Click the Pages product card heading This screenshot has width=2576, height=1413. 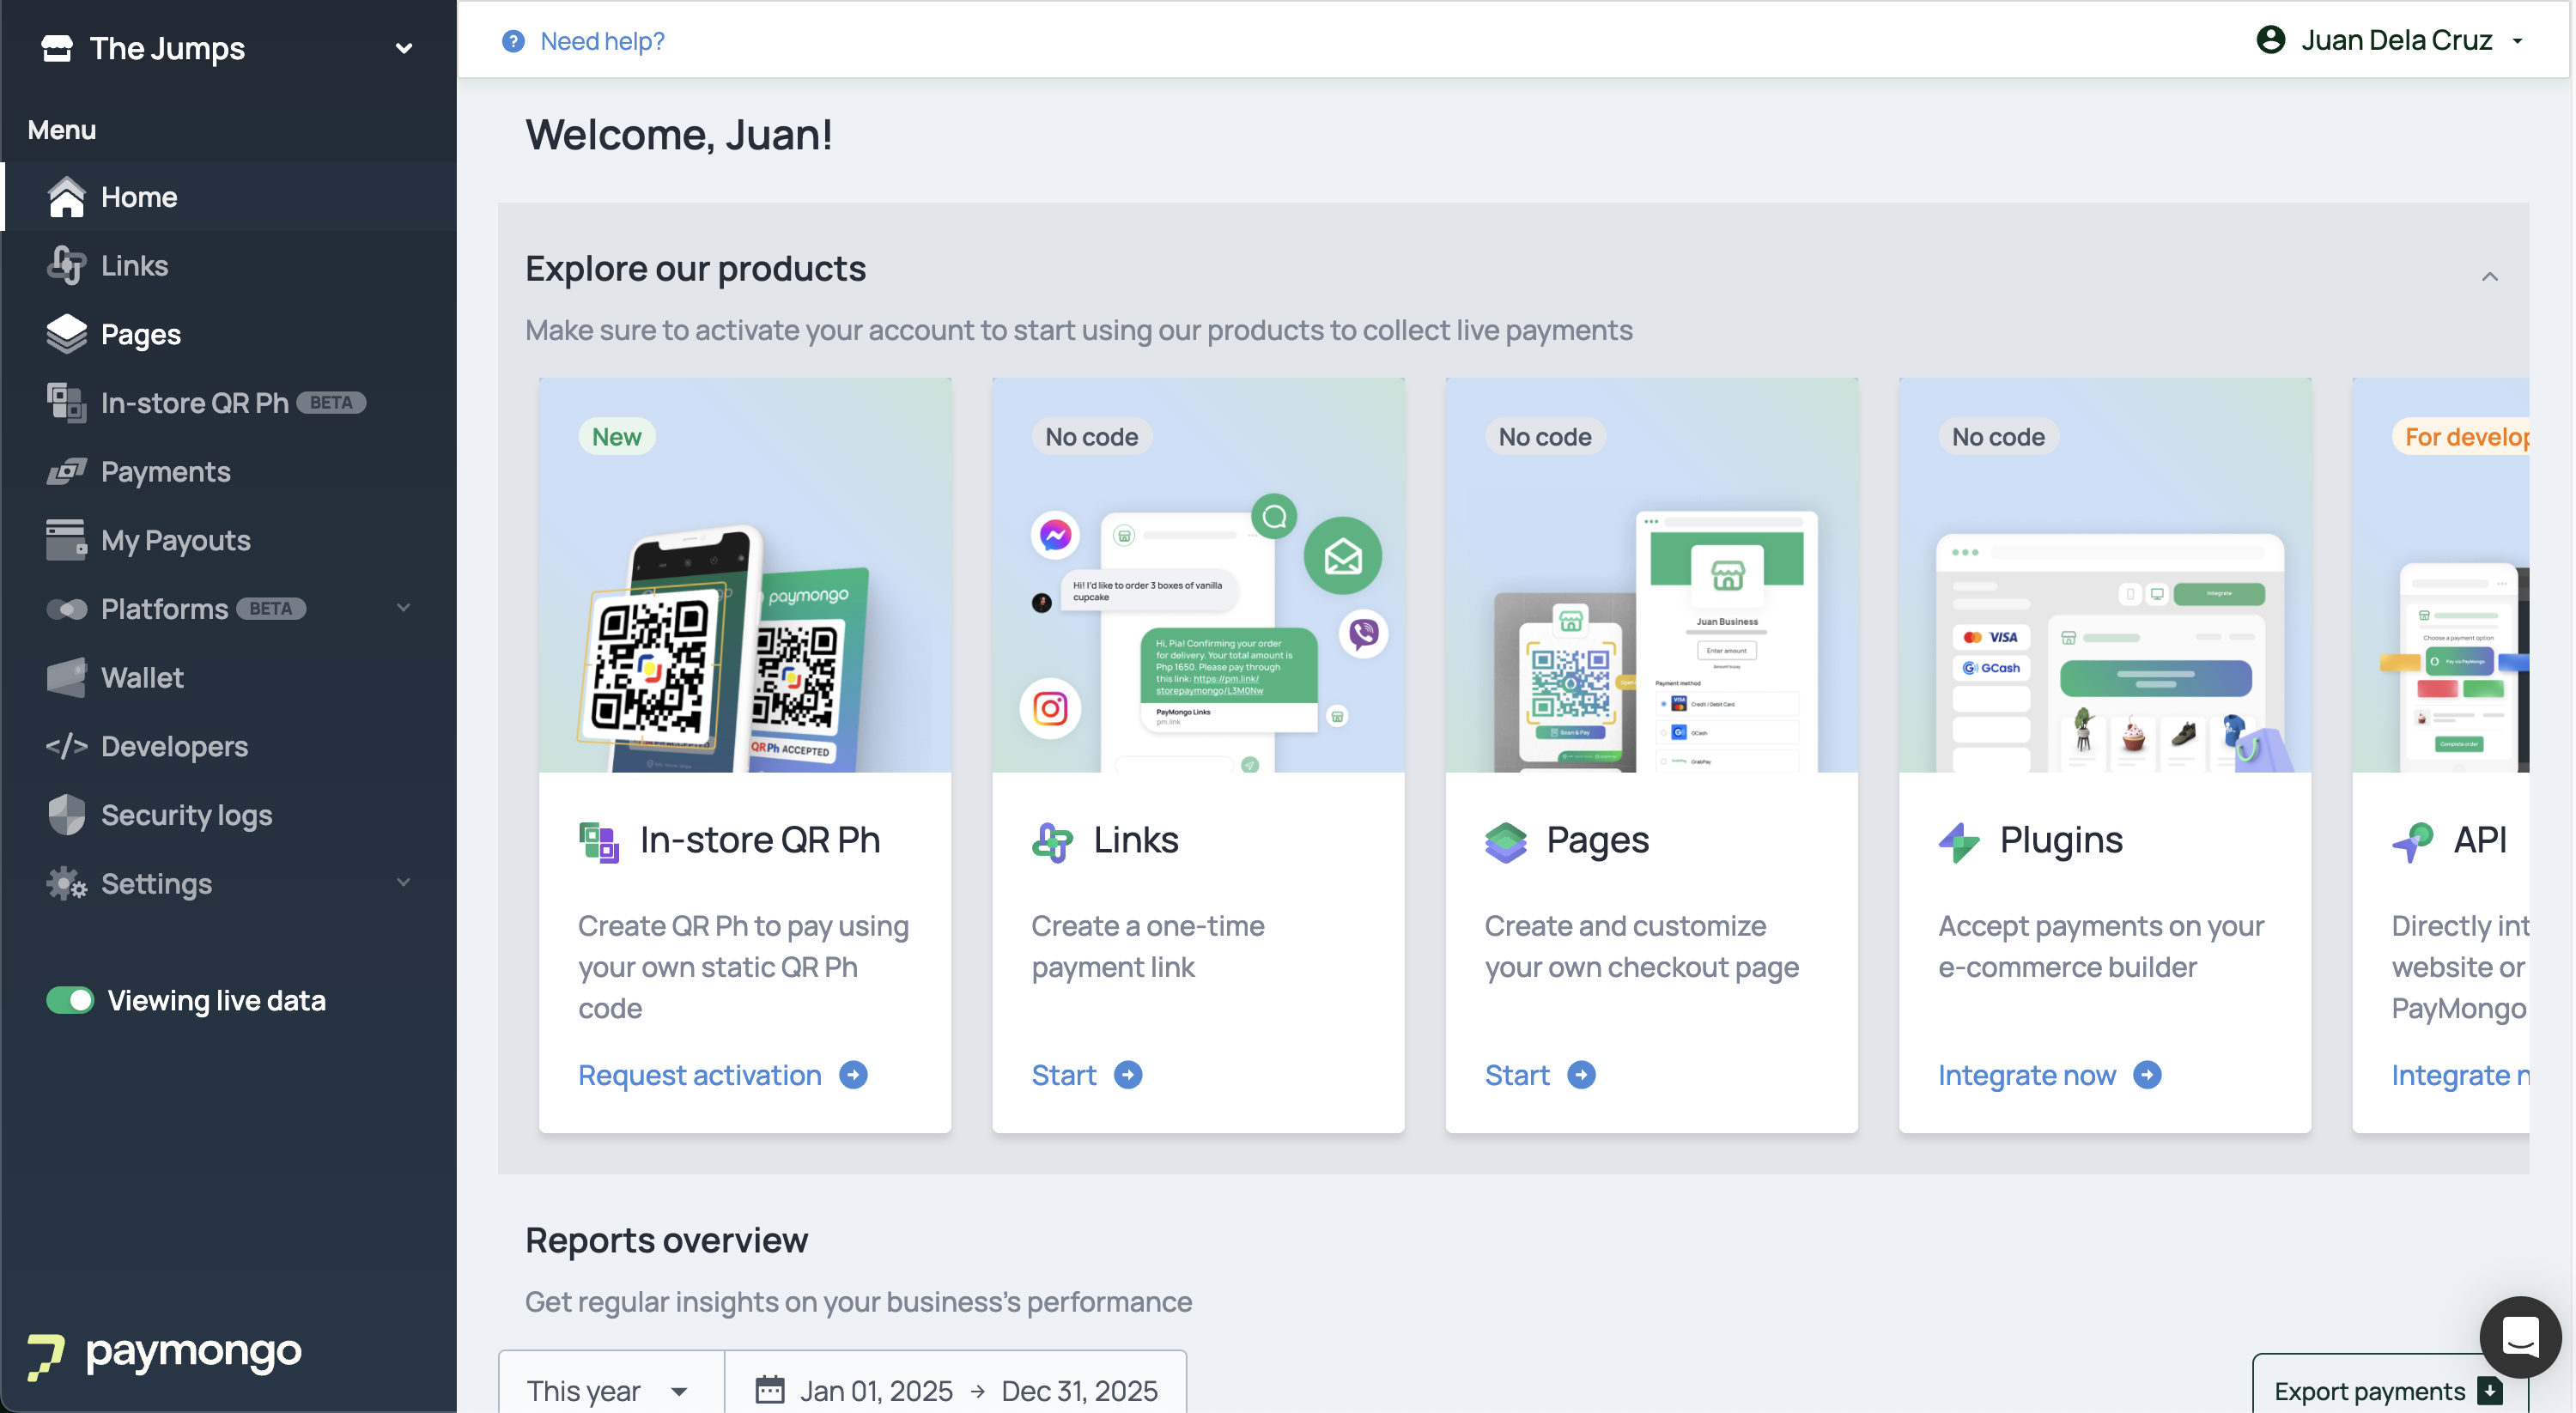click(x=1597, y=840)
